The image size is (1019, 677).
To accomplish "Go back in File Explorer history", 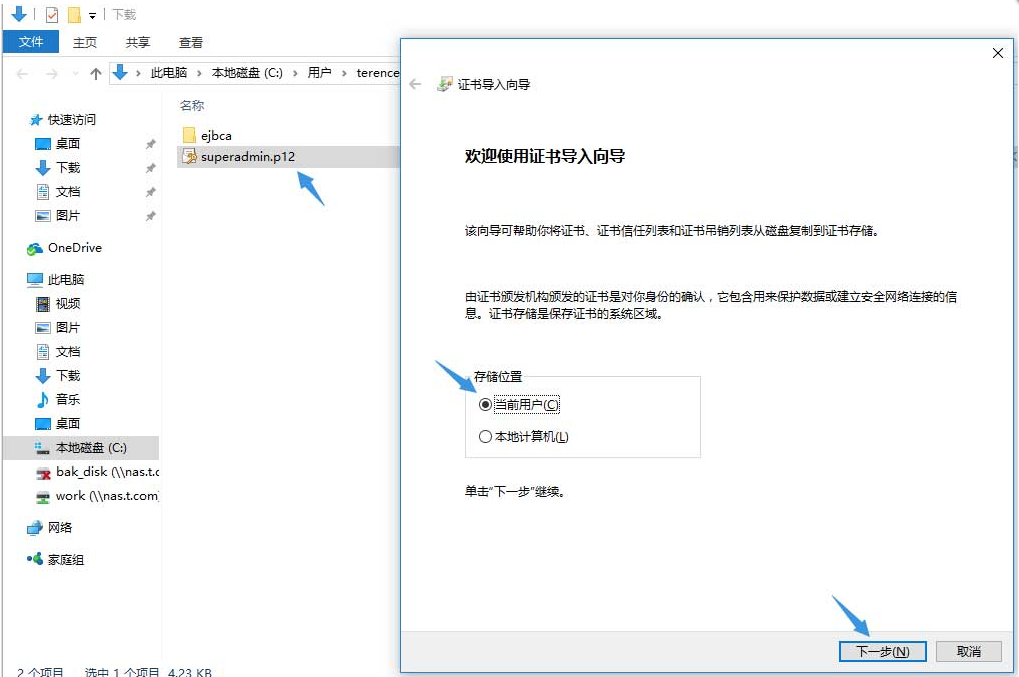I will pos(22,73).
